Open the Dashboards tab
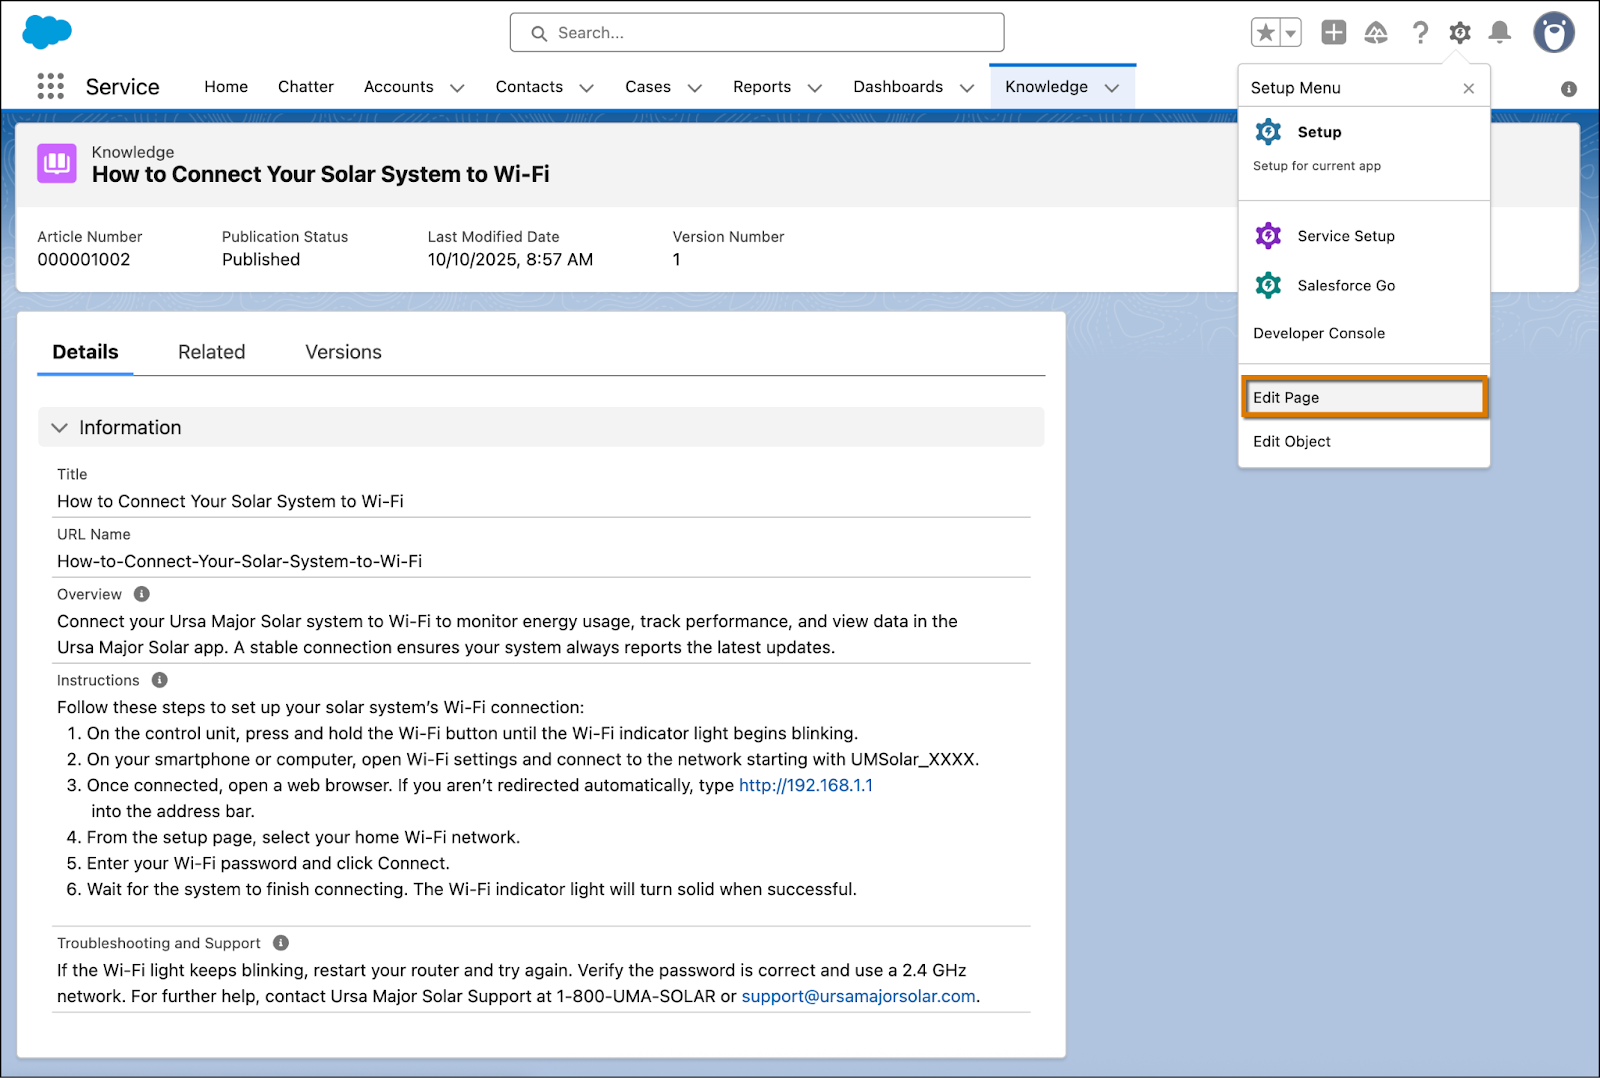The image size is (1600, 1078). point(898,87)
